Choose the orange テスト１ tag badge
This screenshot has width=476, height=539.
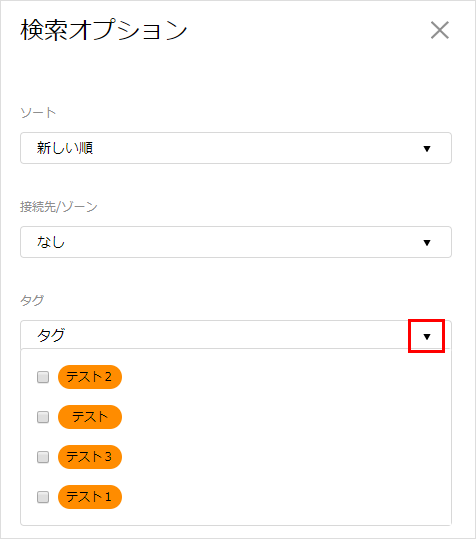(x=90, y=497)
